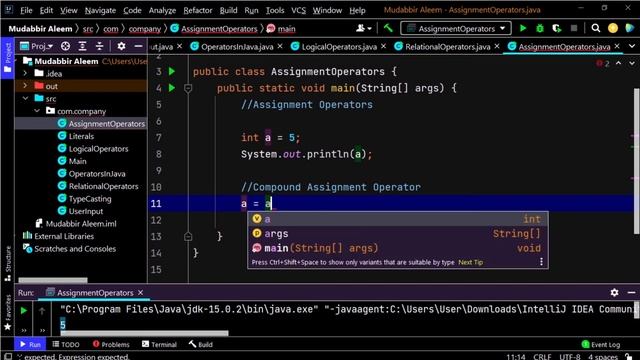Close AssignmentOperators run tab

pos(140,293)
